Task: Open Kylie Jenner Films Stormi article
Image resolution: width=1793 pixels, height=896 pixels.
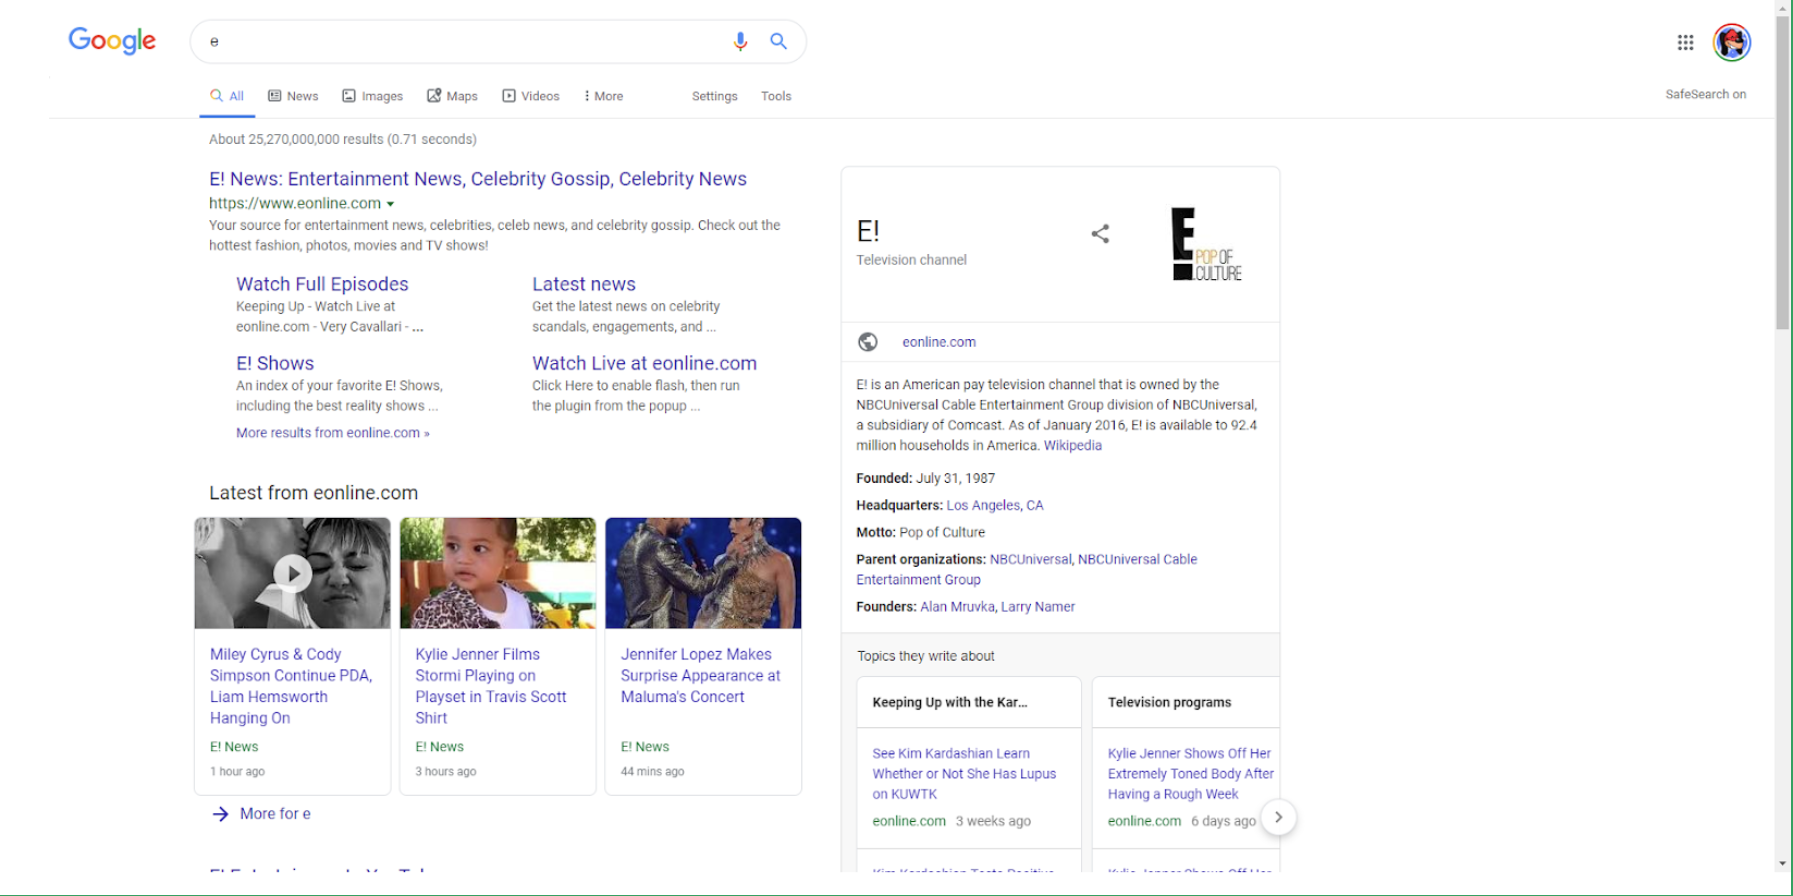Action: coord(491,686)
